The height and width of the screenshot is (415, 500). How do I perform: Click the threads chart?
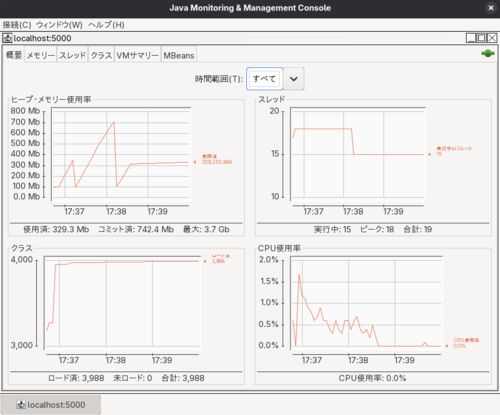pyautogui.click(x=358, y=154)
